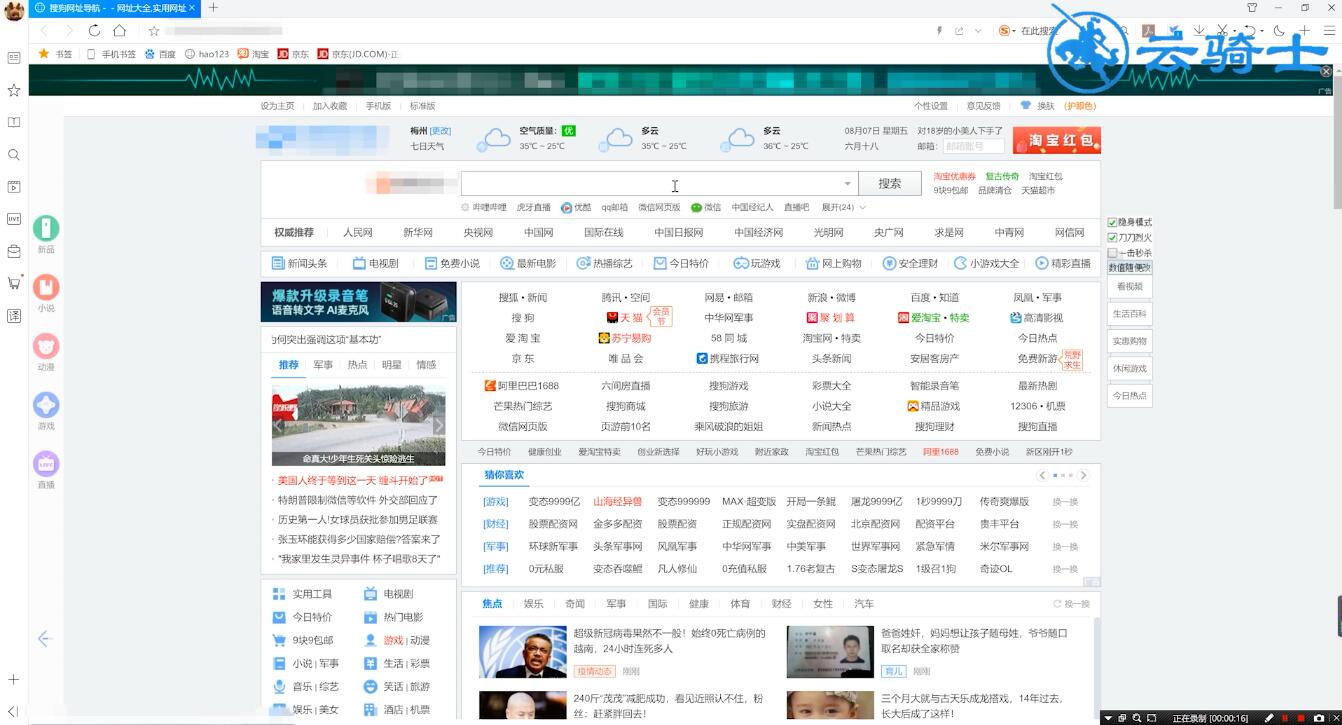The height and width of the screenshot is (725, 1342).
Task: Go to the browser home page icon
Action: [x=119, y=31]
